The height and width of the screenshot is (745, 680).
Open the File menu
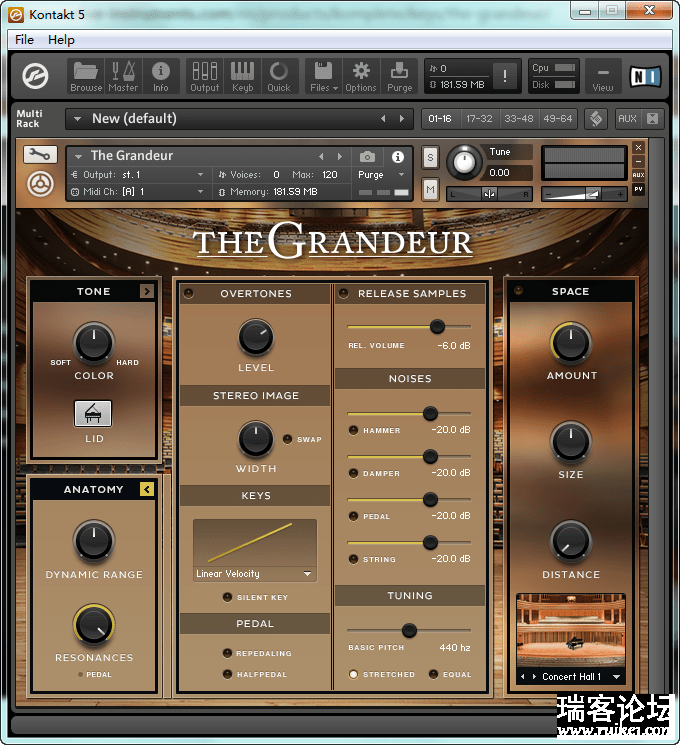(x=24, y=39)
